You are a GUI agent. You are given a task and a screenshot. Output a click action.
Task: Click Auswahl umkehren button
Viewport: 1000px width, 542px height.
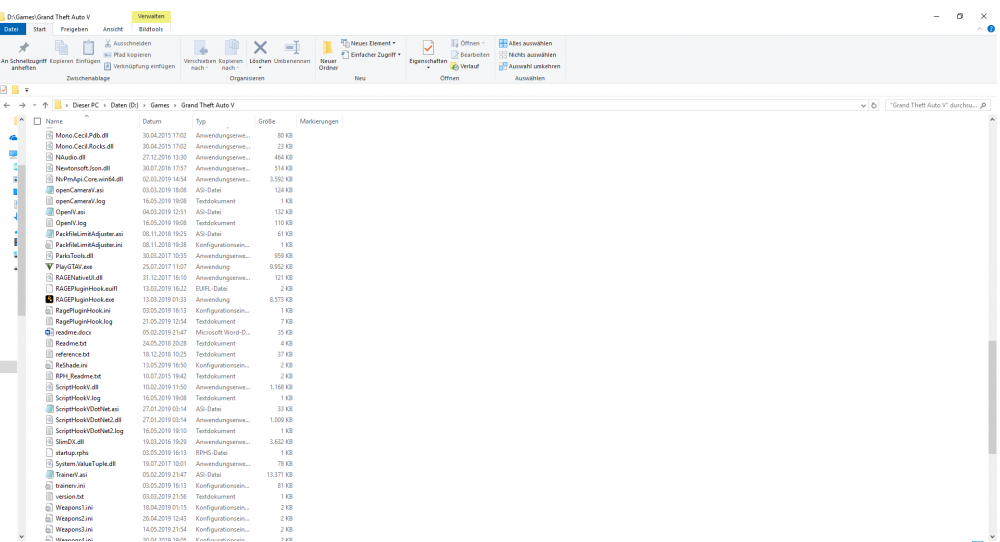tap(534, 66)
